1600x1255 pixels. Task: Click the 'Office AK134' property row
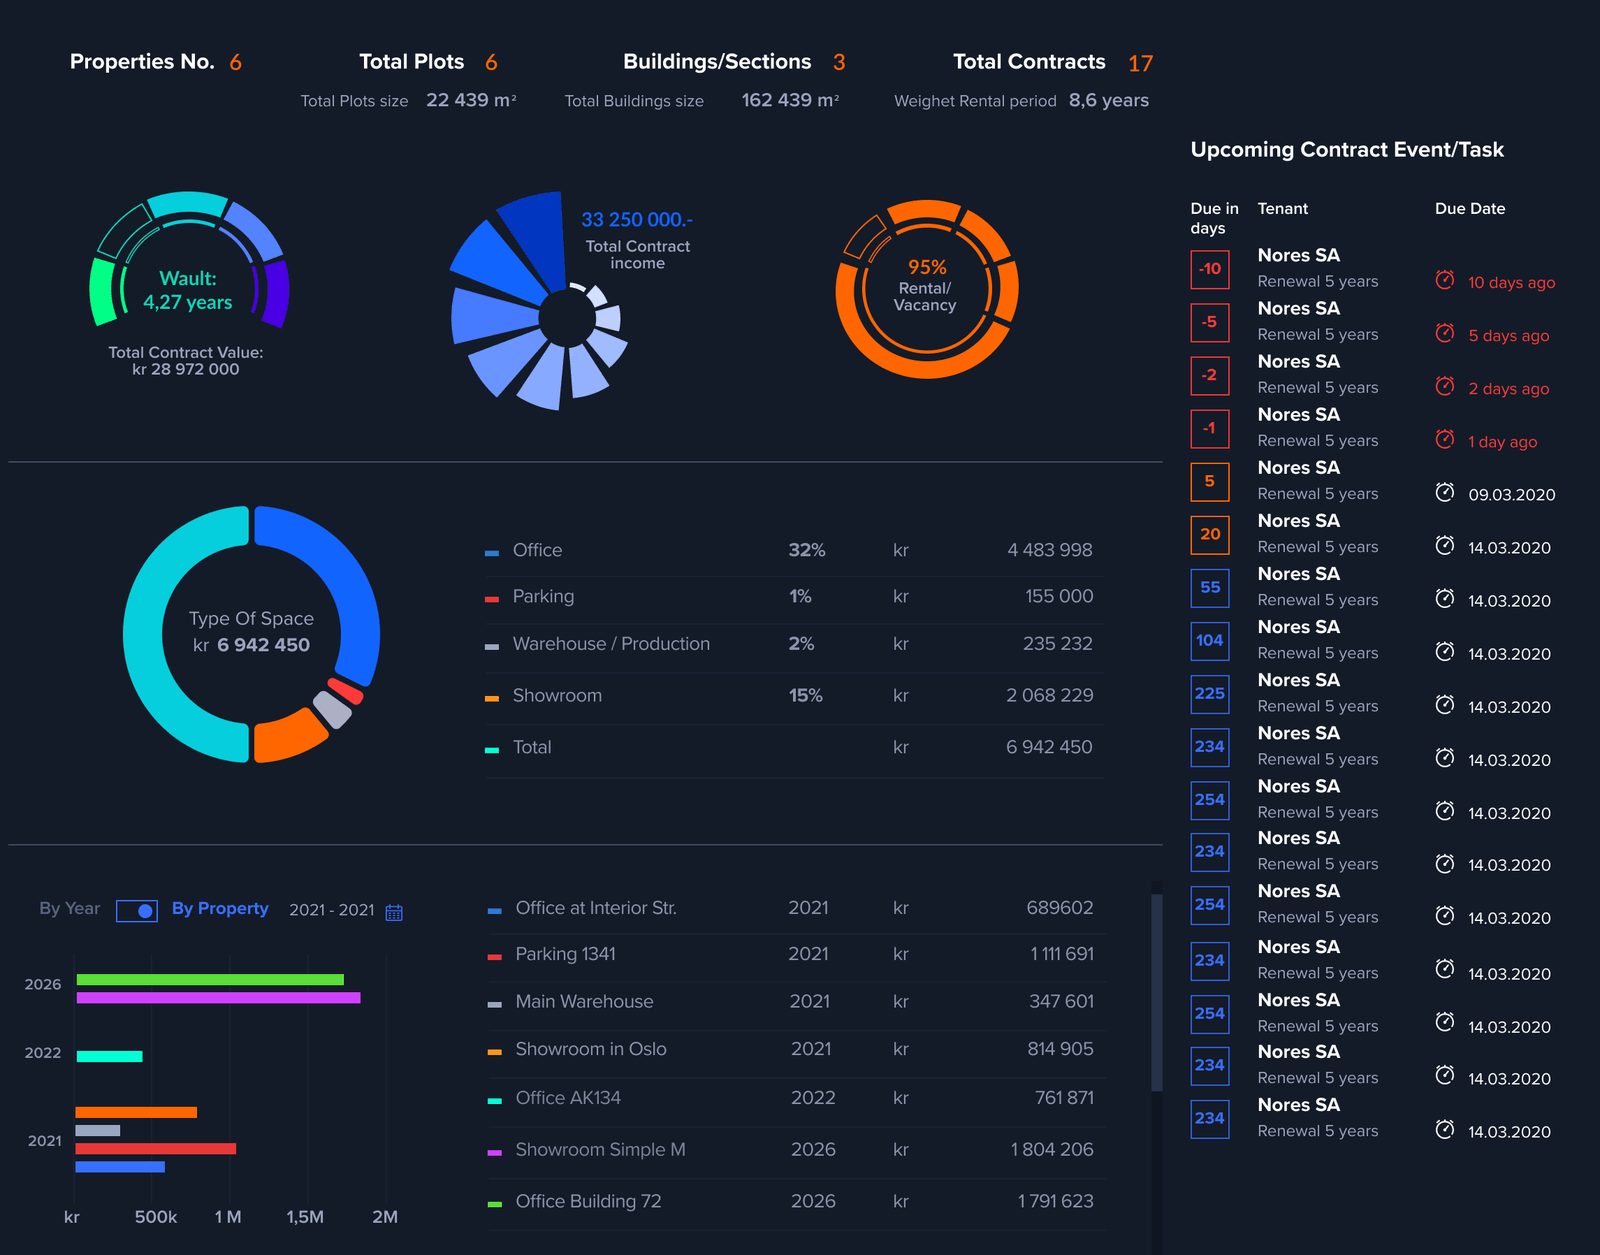coord(795,1098)
